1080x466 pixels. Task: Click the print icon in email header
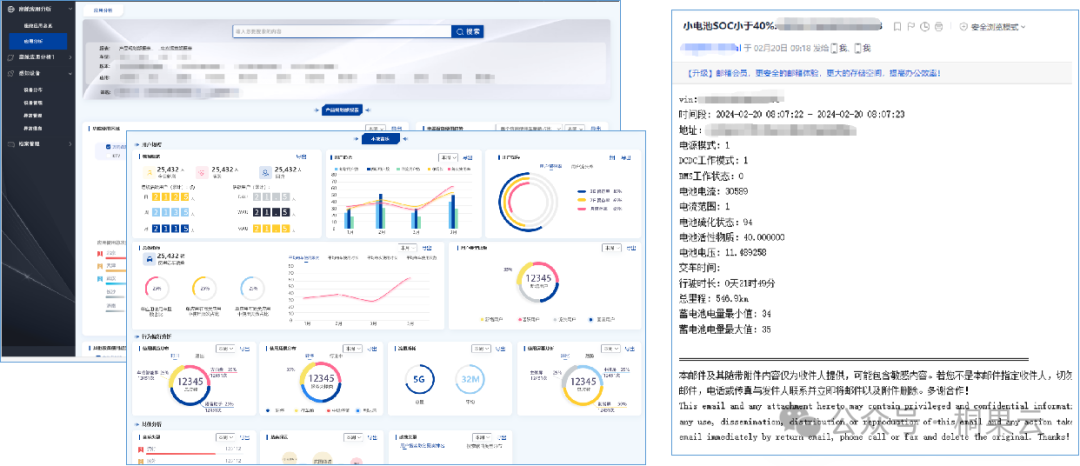click(x=940, y=27)
